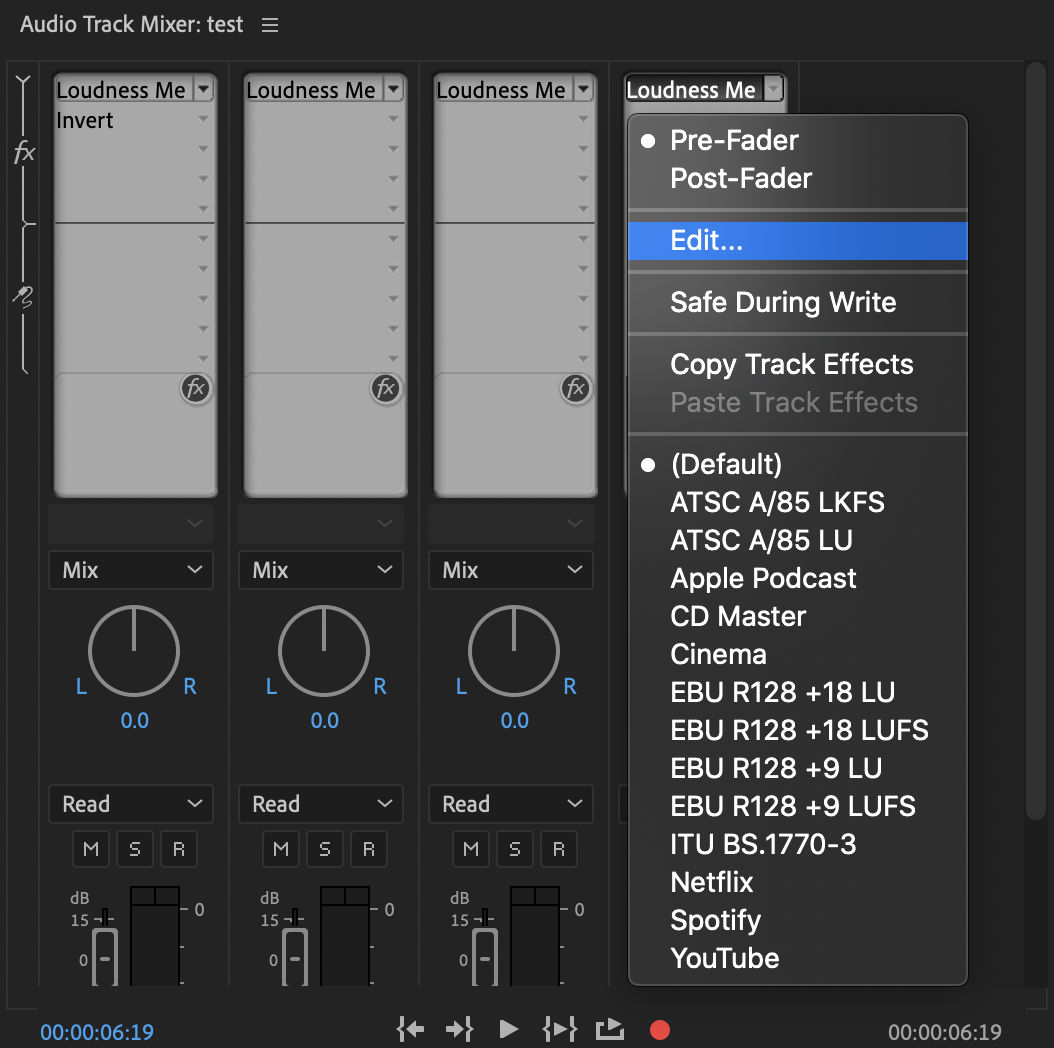The width and height of the screenshot is (1054, 1048).
Task: Toggle fx bypass on the third track
Action: click(575, 388)
